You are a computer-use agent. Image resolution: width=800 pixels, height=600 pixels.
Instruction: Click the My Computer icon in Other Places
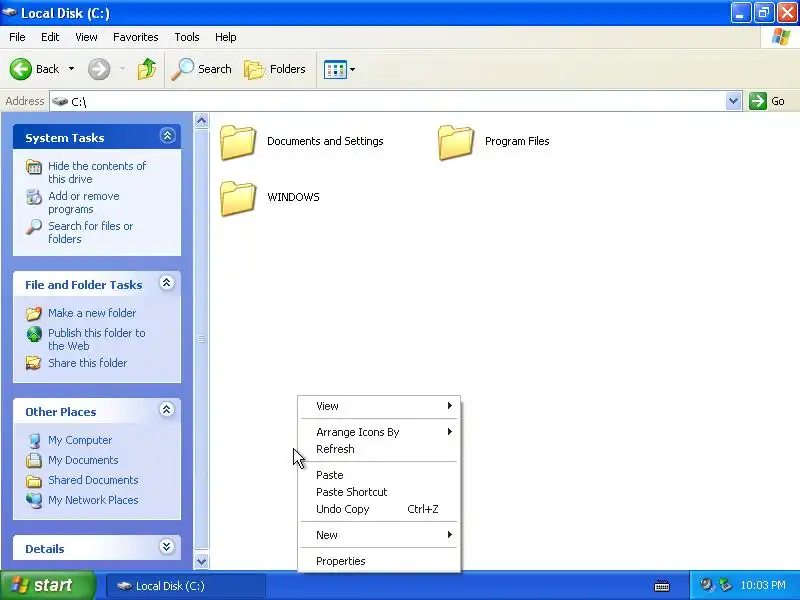34,440
